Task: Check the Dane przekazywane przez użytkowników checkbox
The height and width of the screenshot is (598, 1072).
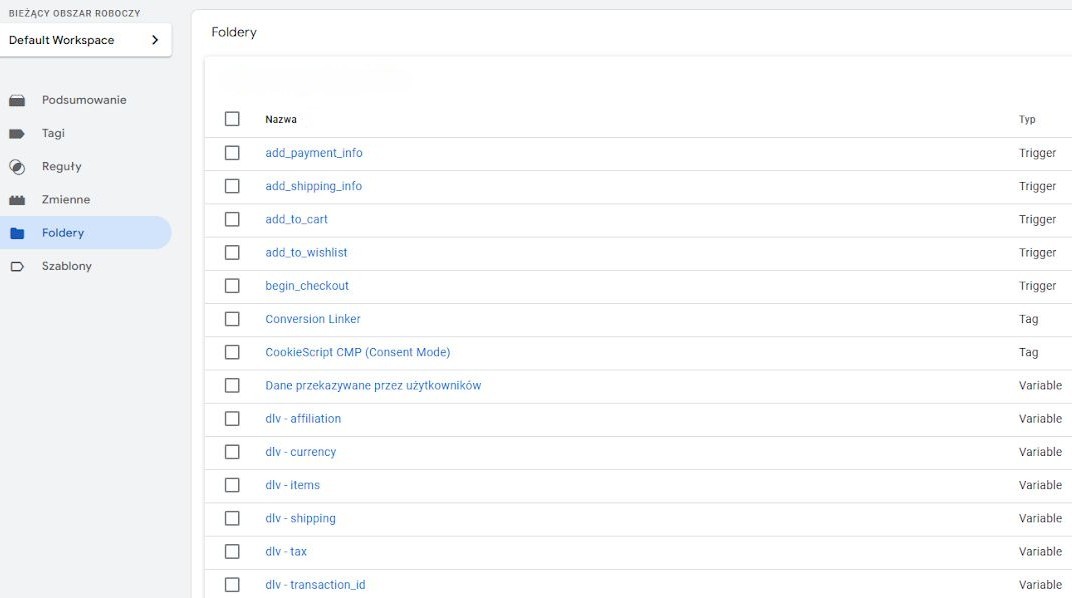Action: coord(232,385)
